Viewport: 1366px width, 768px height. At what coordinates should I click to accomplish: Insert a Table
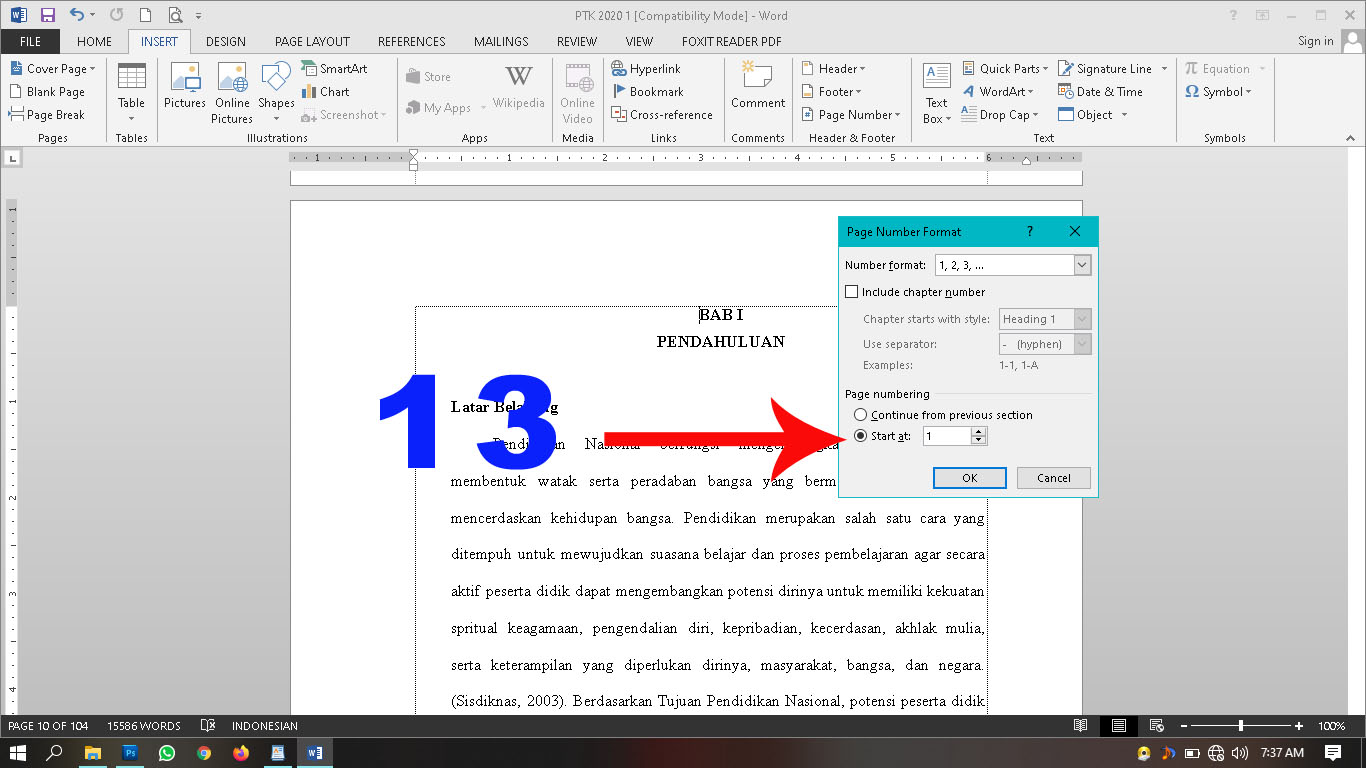[x=131, y=91]
